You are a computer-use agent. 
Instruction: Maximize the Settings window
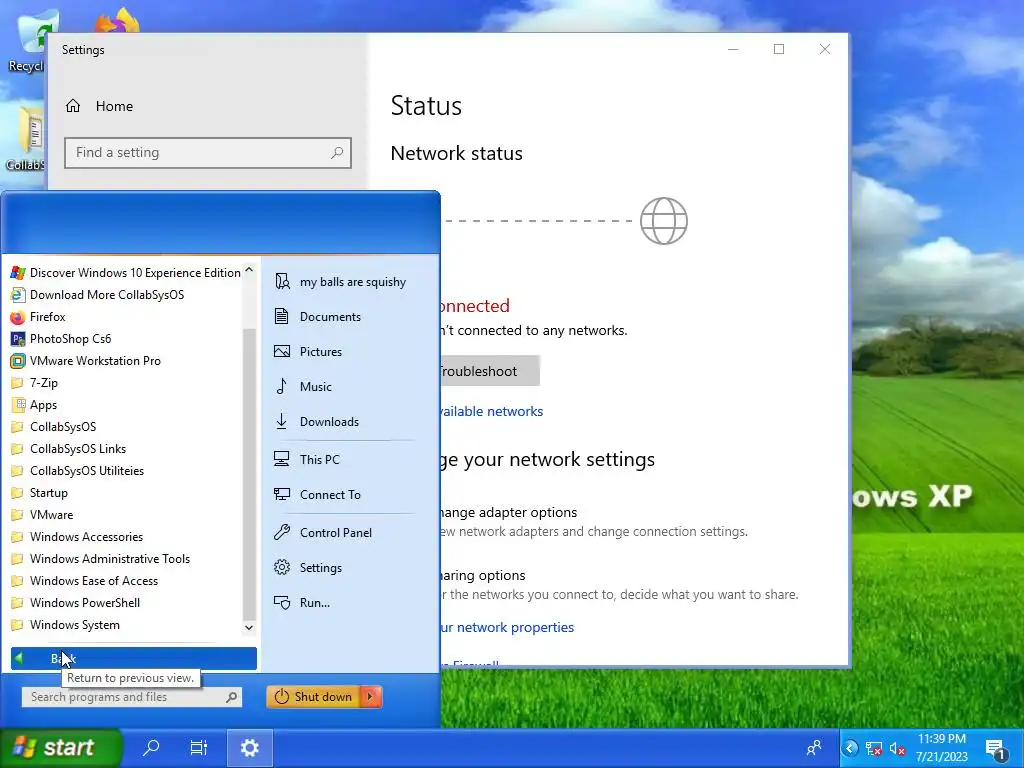pyautogui.click(x=779, y=50)
